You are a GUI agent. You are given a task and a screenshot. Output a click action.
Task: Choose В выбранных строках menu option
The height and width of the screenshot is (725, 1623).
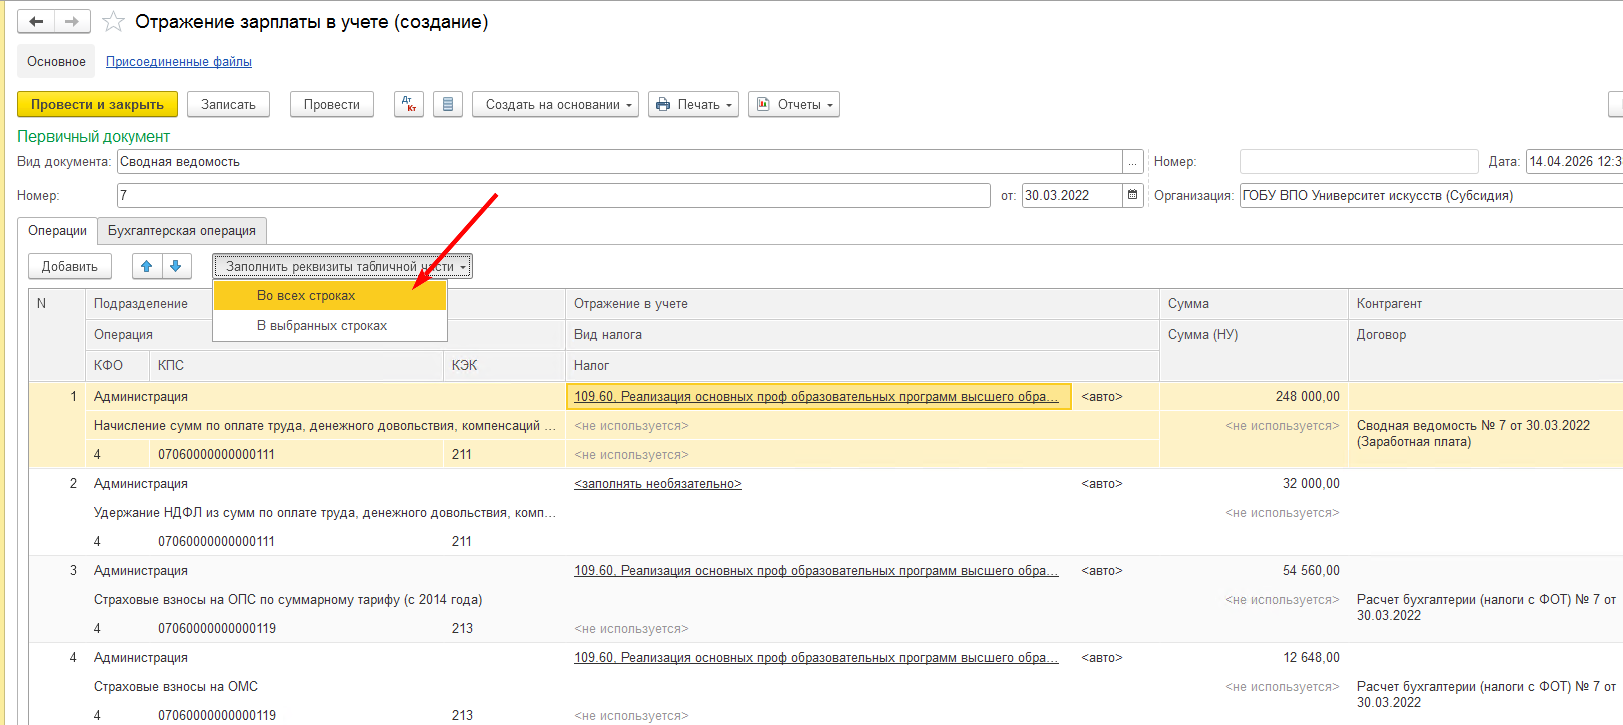point(321,326)
